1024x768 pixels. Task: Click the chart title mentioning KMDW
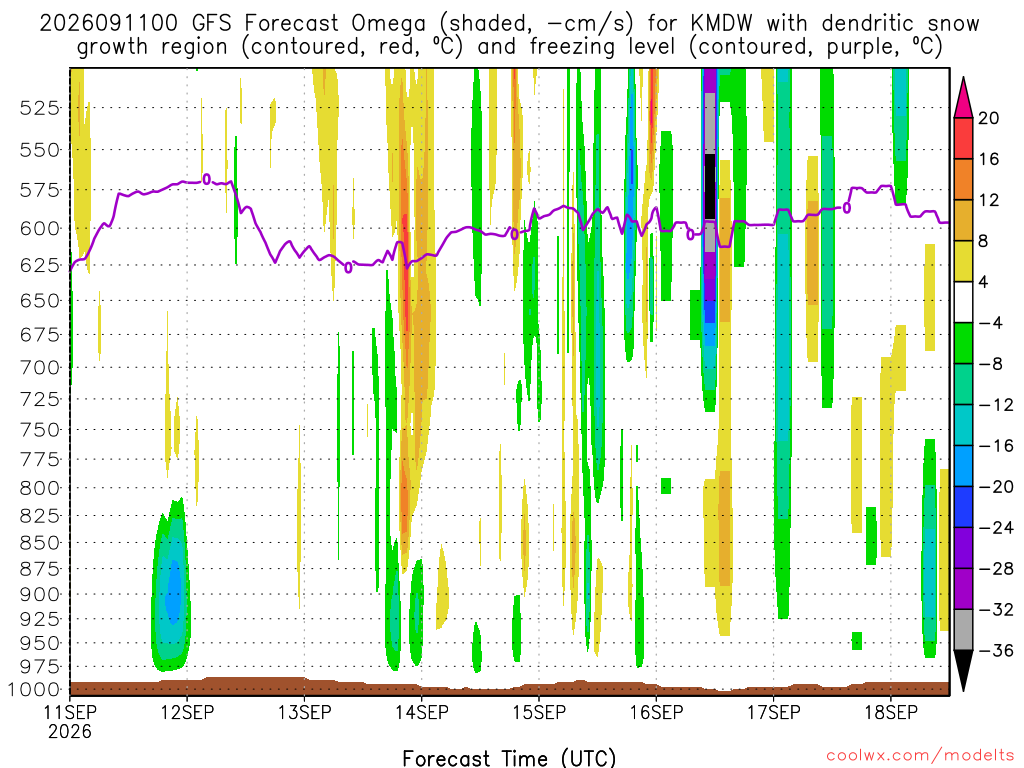click(x=509, y=35)
